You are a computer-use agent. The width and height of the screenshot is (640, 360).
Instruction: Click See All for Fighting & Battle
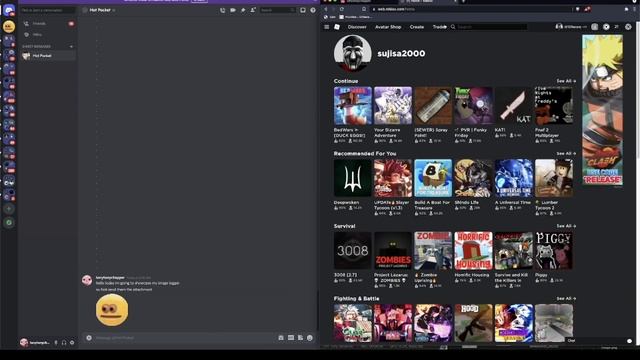click(x=566, y=299)
